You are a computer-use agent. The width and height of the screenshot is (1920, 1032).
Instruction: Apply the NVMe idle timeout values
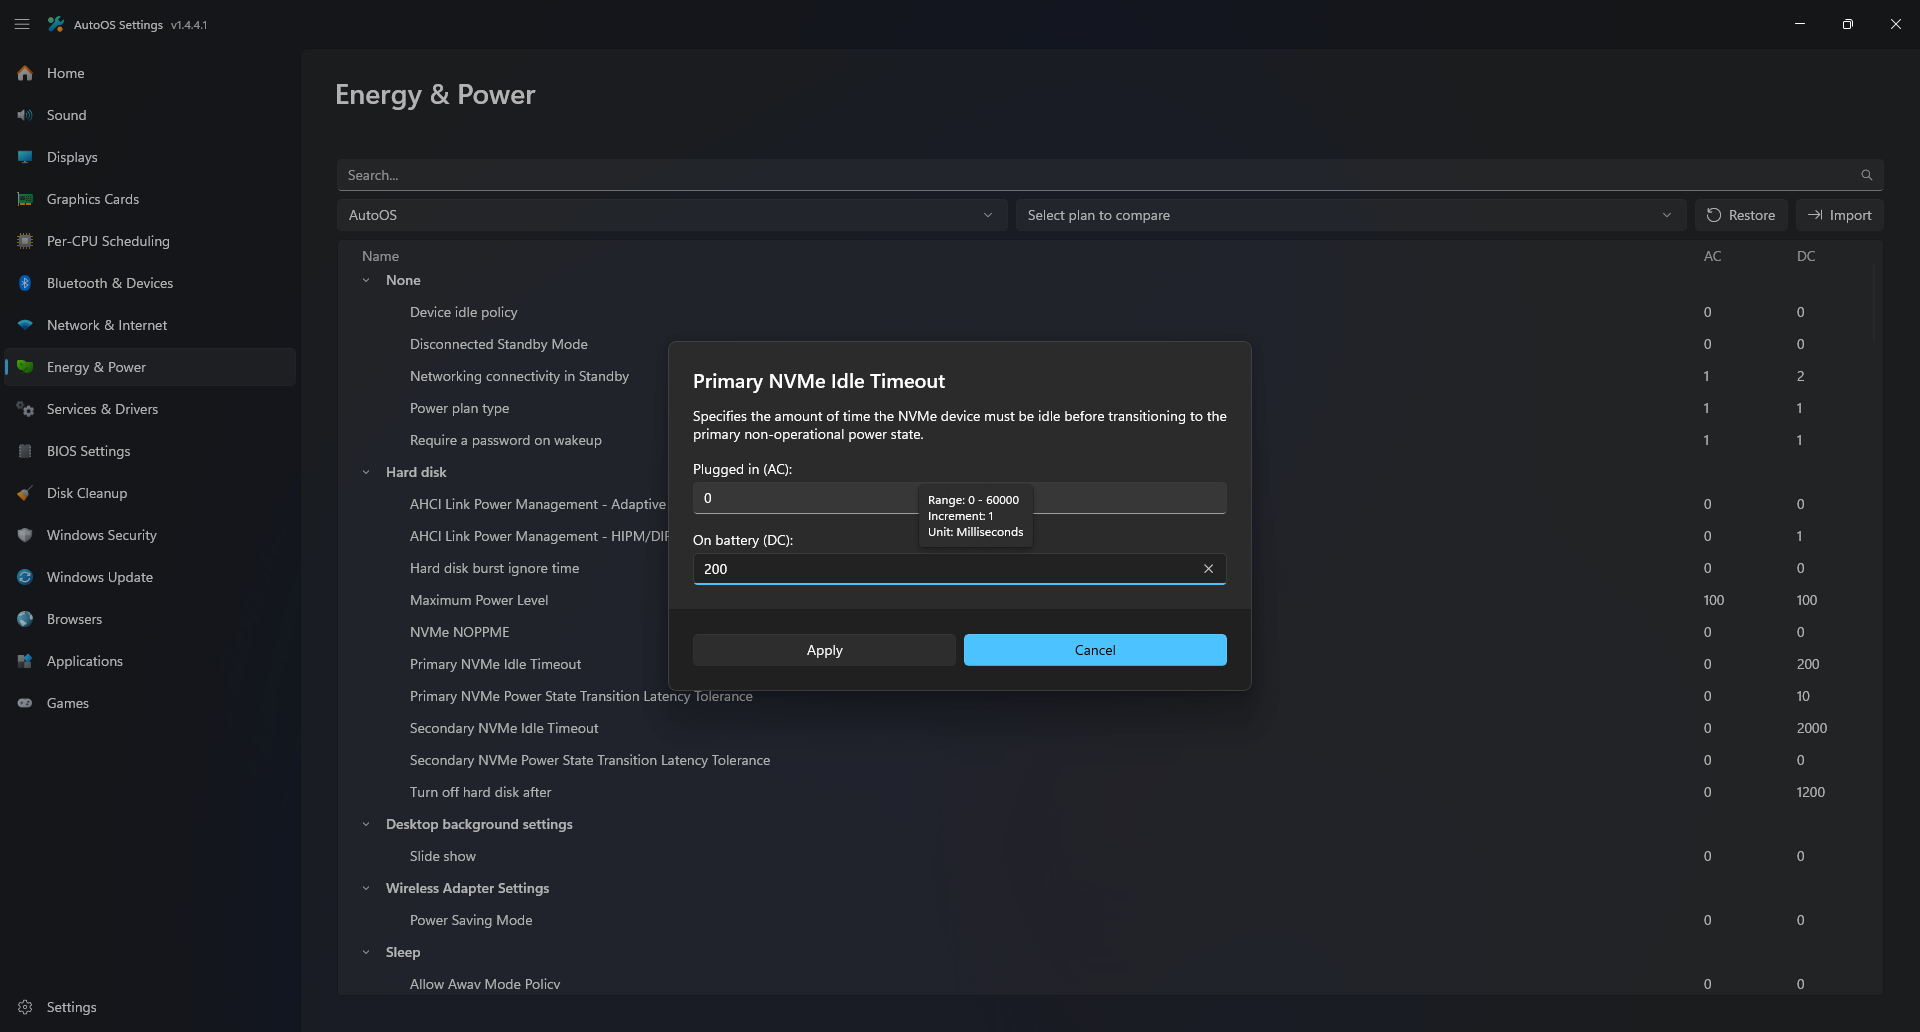[x=824, y=650]
